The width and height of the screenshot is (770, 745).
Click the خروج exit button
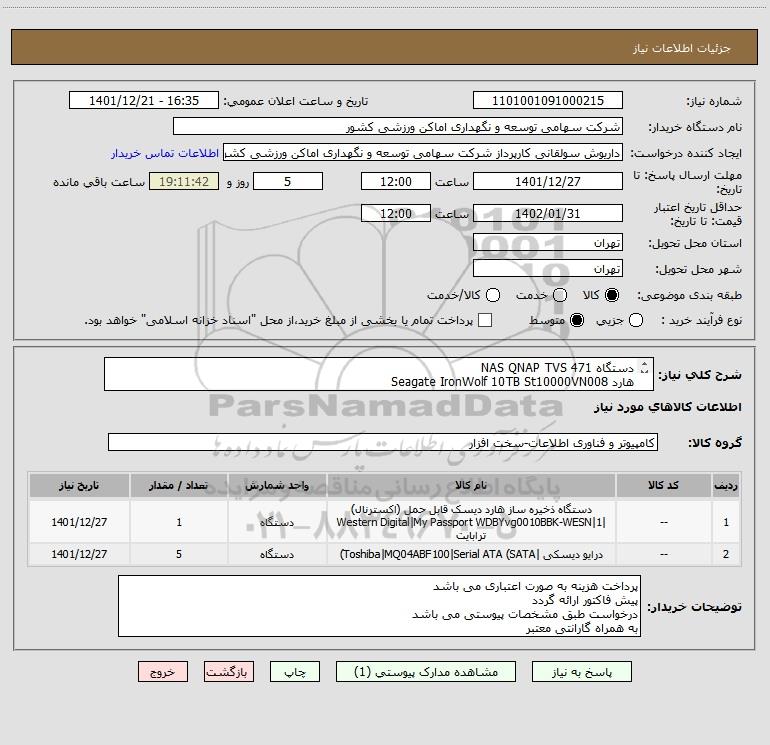click(163, 671)
